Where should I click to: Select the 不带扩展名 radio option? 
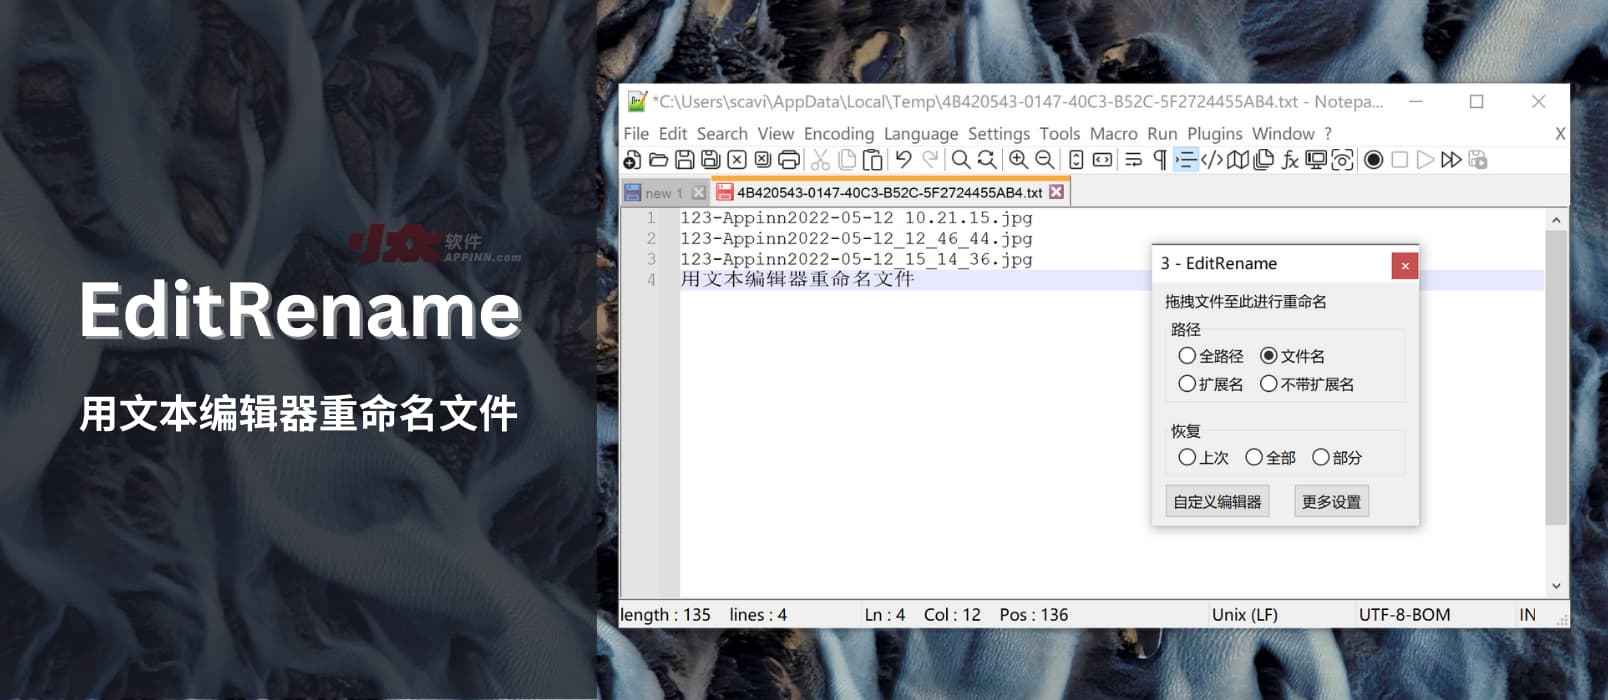1269,384
